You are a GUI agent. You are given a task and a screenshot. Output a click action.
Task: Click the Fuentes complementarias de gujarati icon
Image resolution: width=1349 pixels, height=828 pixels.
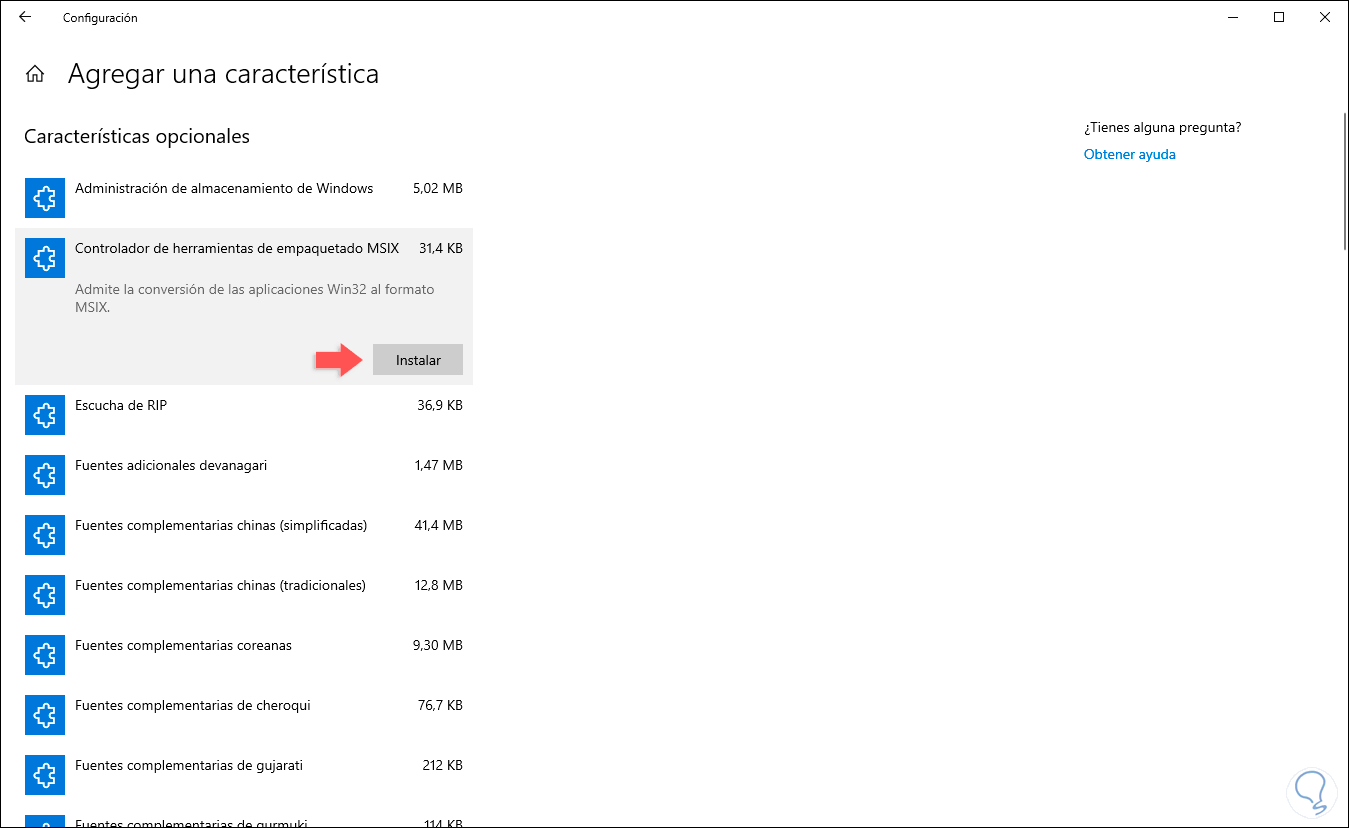[x=45, y=776]
